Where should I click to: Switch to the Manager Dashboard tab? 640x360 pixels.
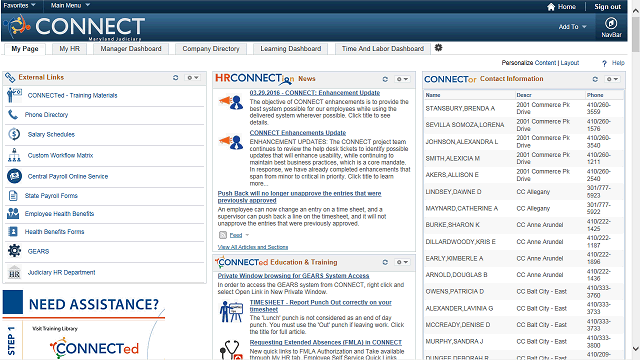(131, 49)
